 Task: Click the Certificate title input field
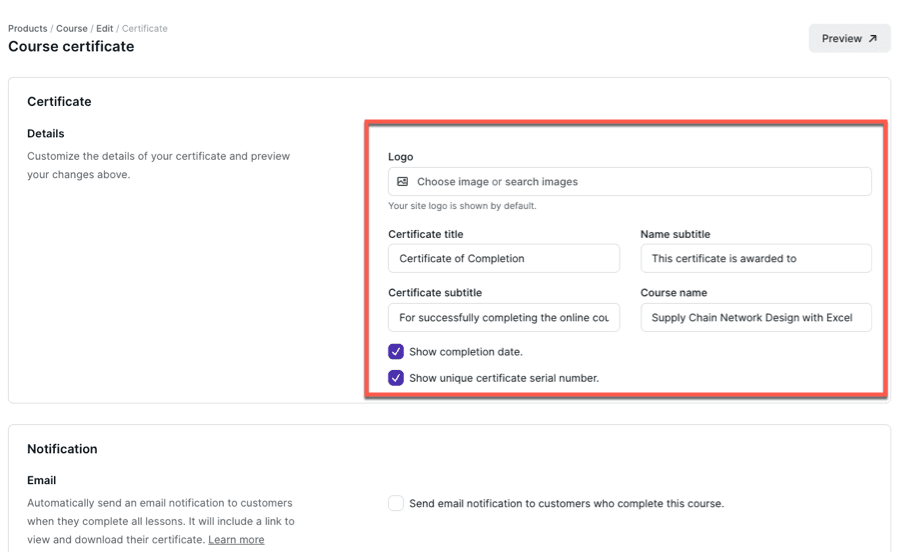pyautogui.click(x=503, y=258)
